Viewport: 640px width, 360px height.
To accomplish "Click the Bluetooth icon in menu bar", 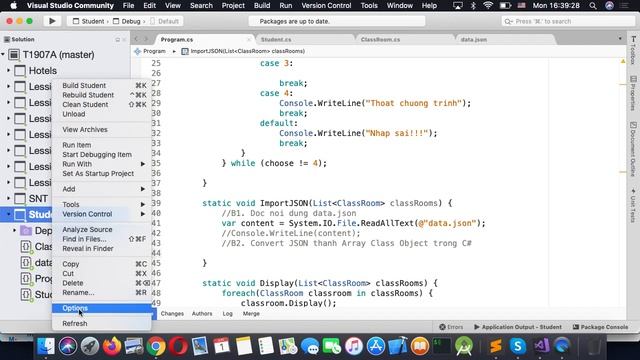I will point(473,6).
